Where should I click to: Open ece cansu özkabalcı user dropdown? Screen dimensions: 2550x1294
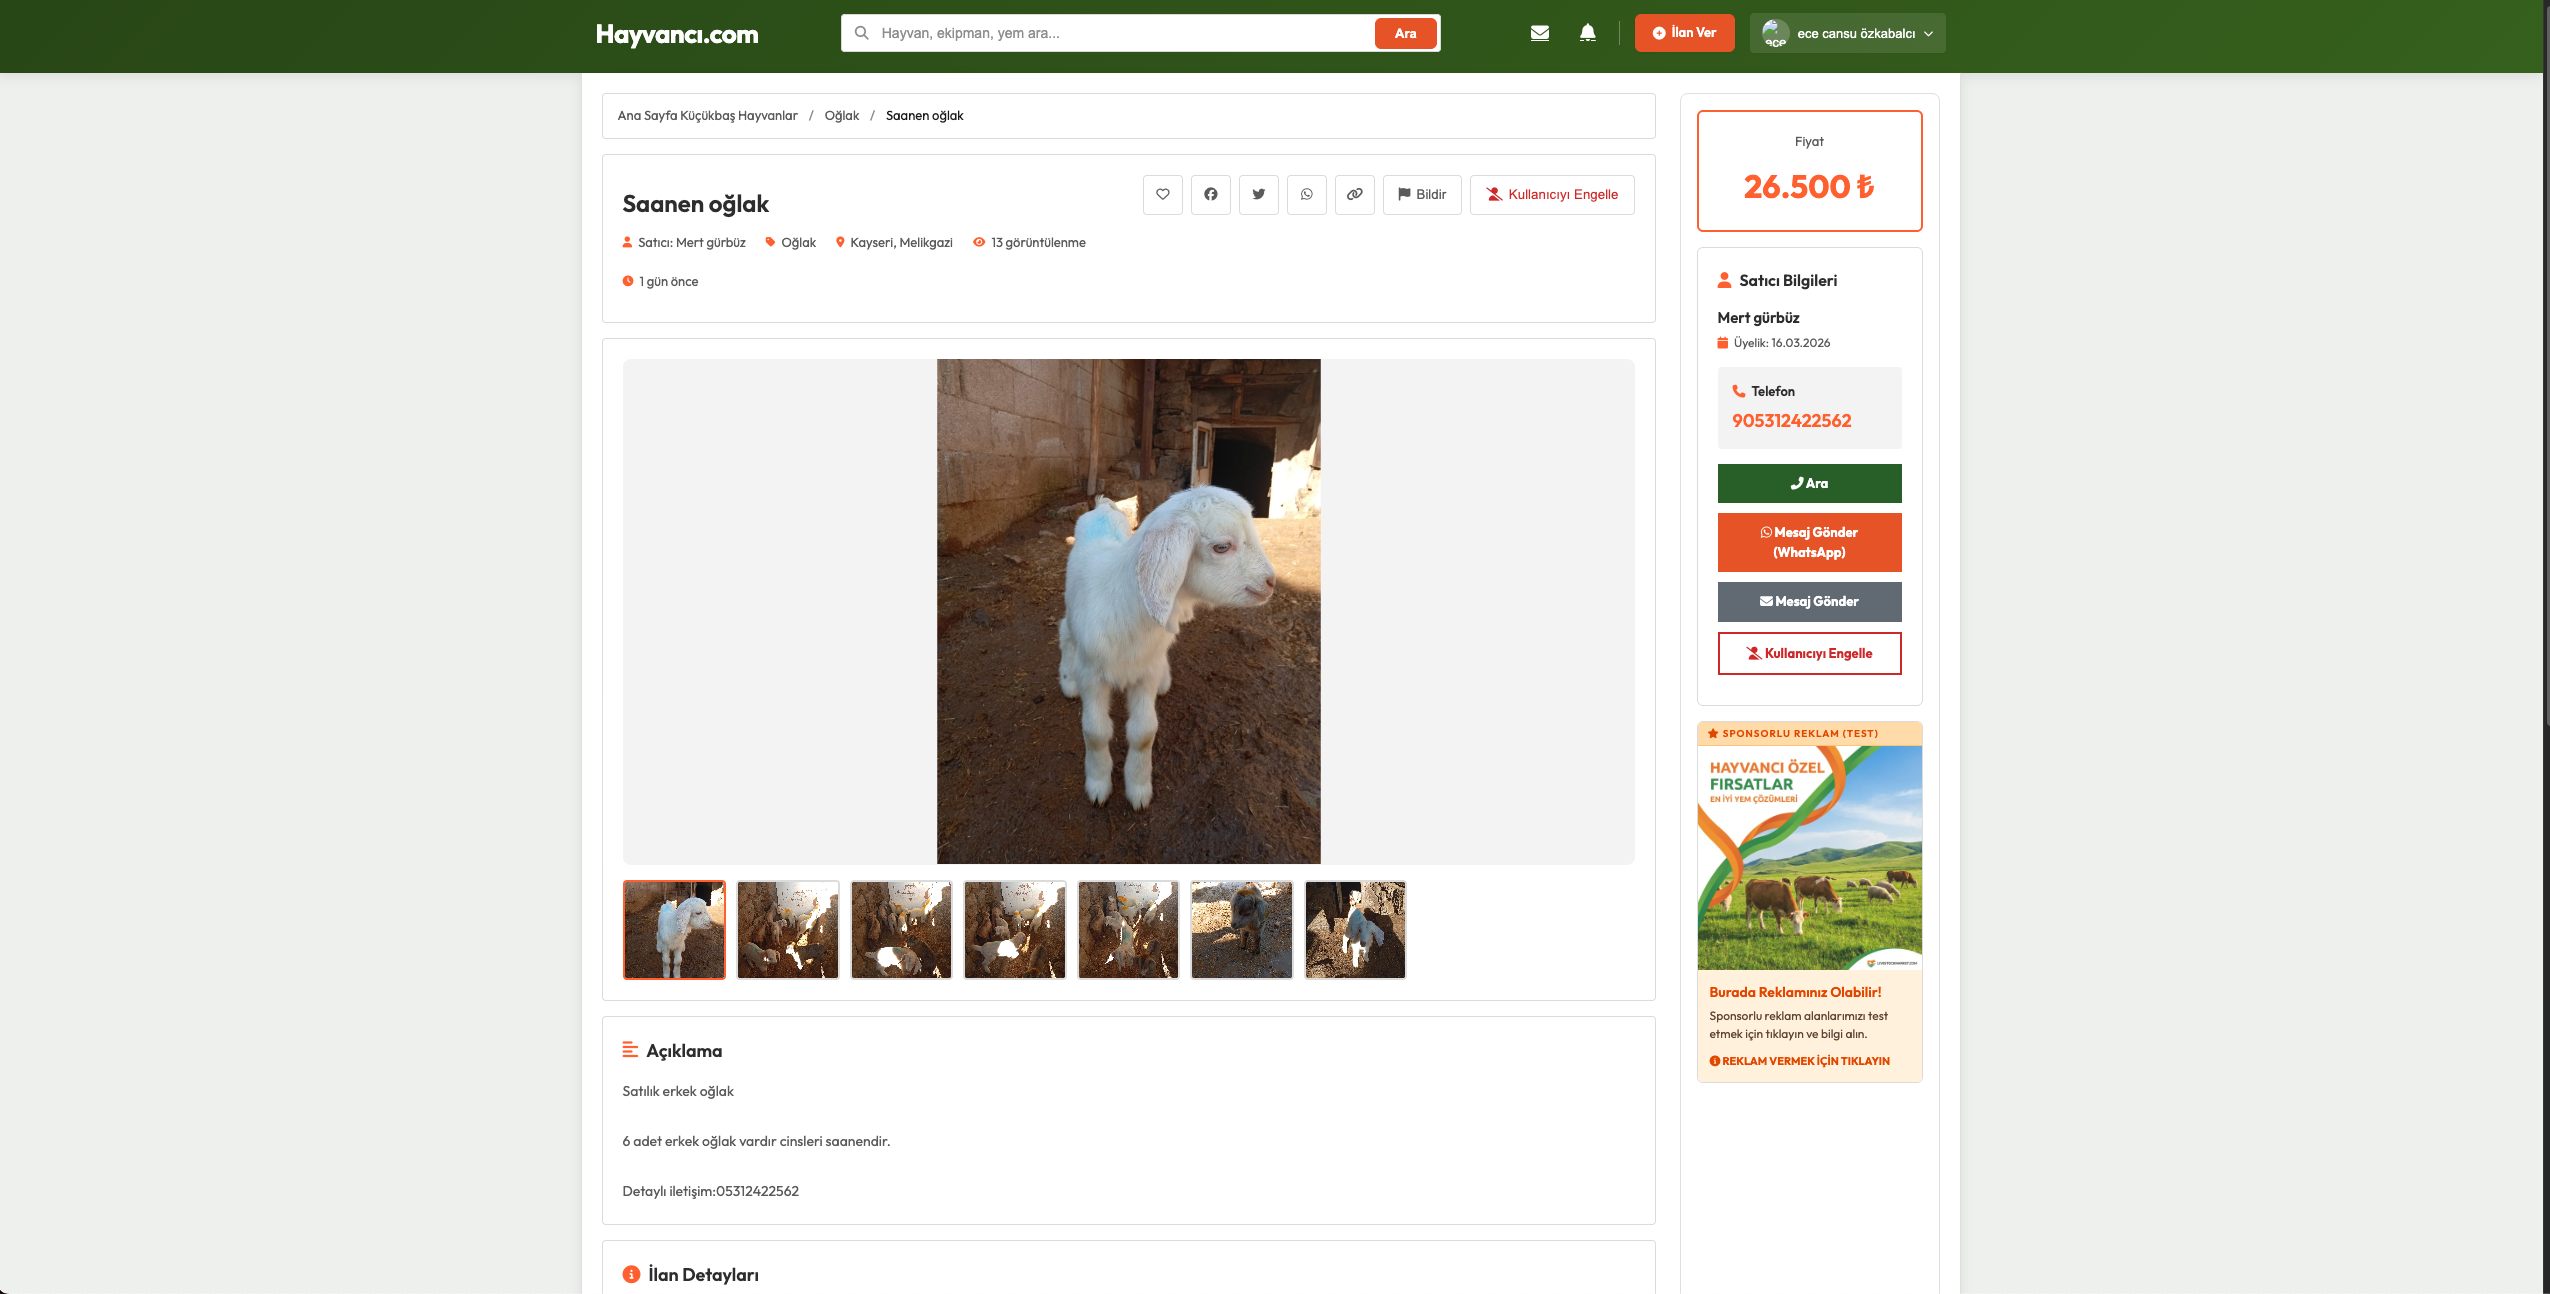pos(1847,33)
